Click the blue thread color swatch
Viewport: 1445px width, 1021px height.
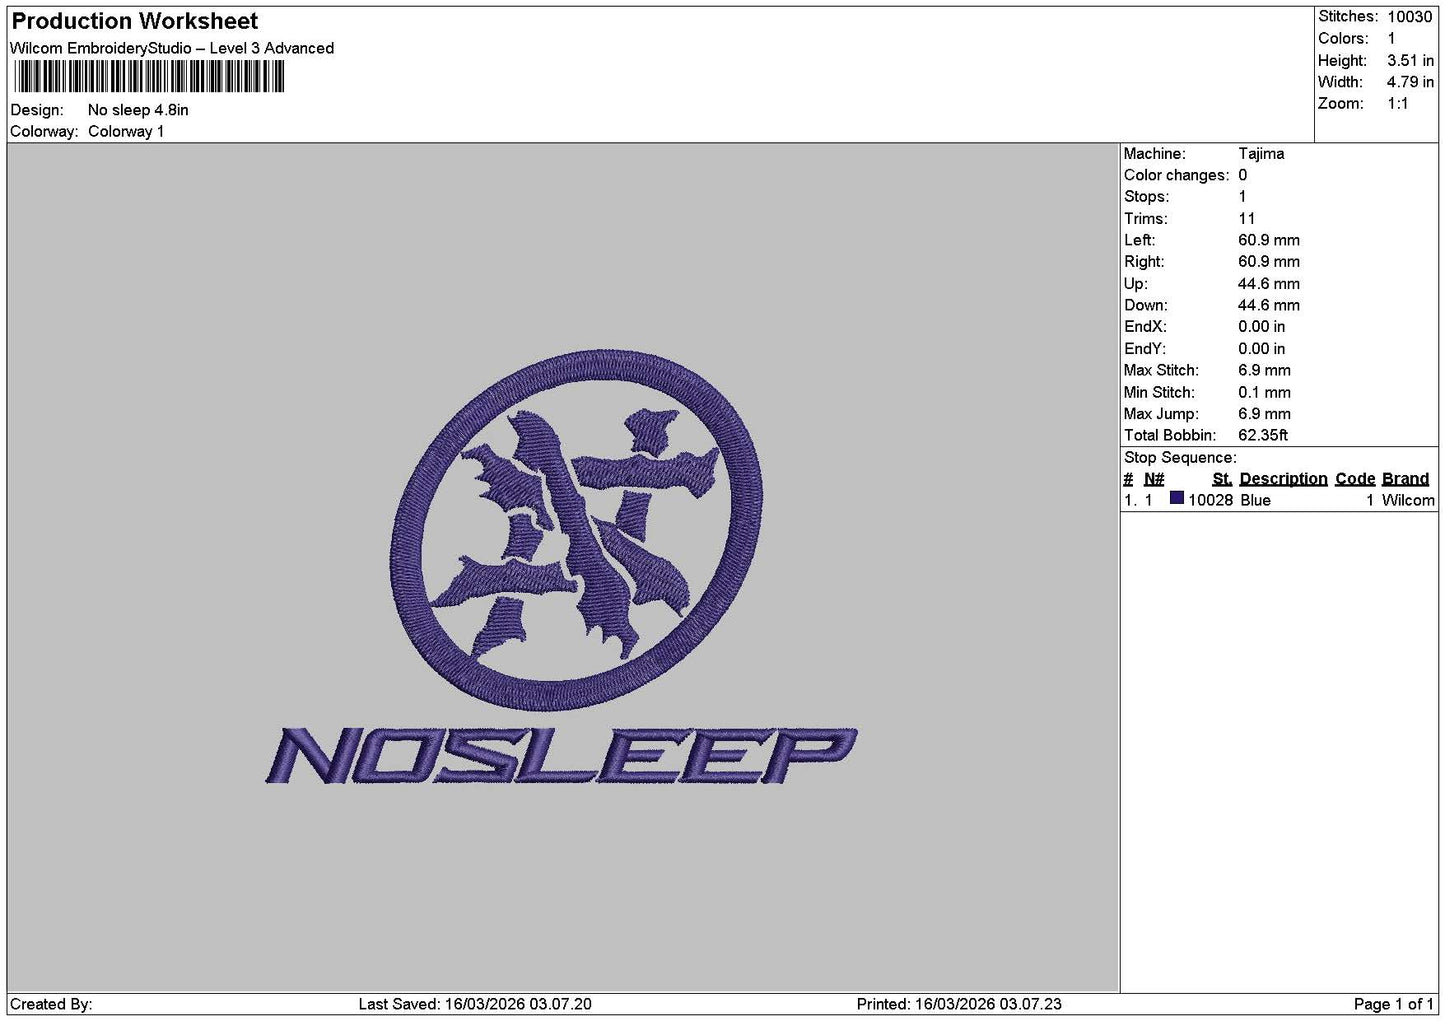pos(1177,498)
